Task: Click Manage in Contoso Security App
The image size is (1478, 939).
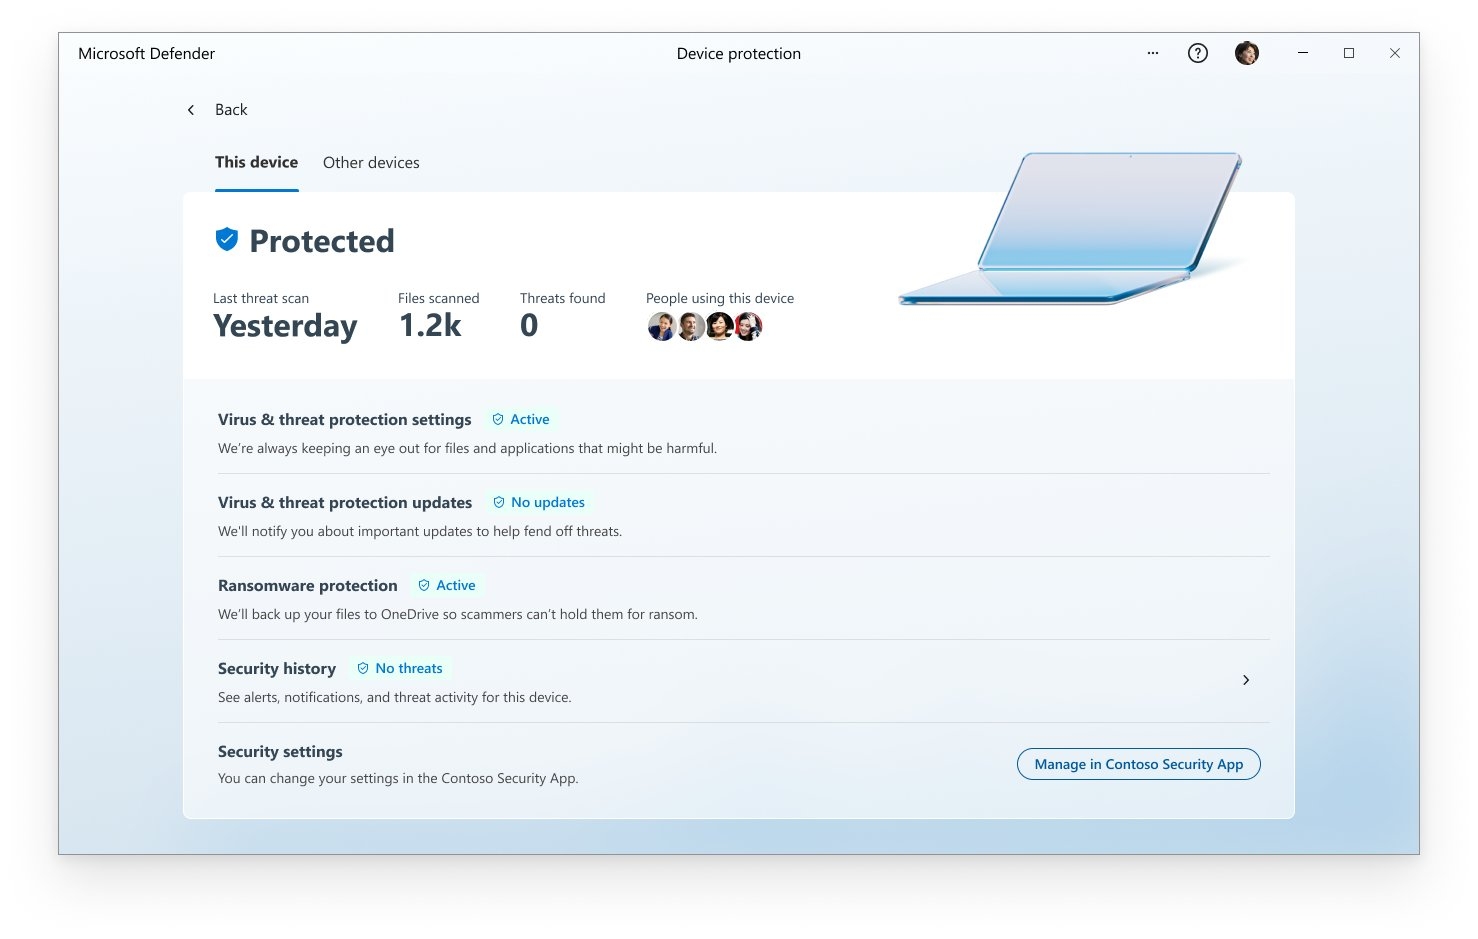Action: point(1139,764)
